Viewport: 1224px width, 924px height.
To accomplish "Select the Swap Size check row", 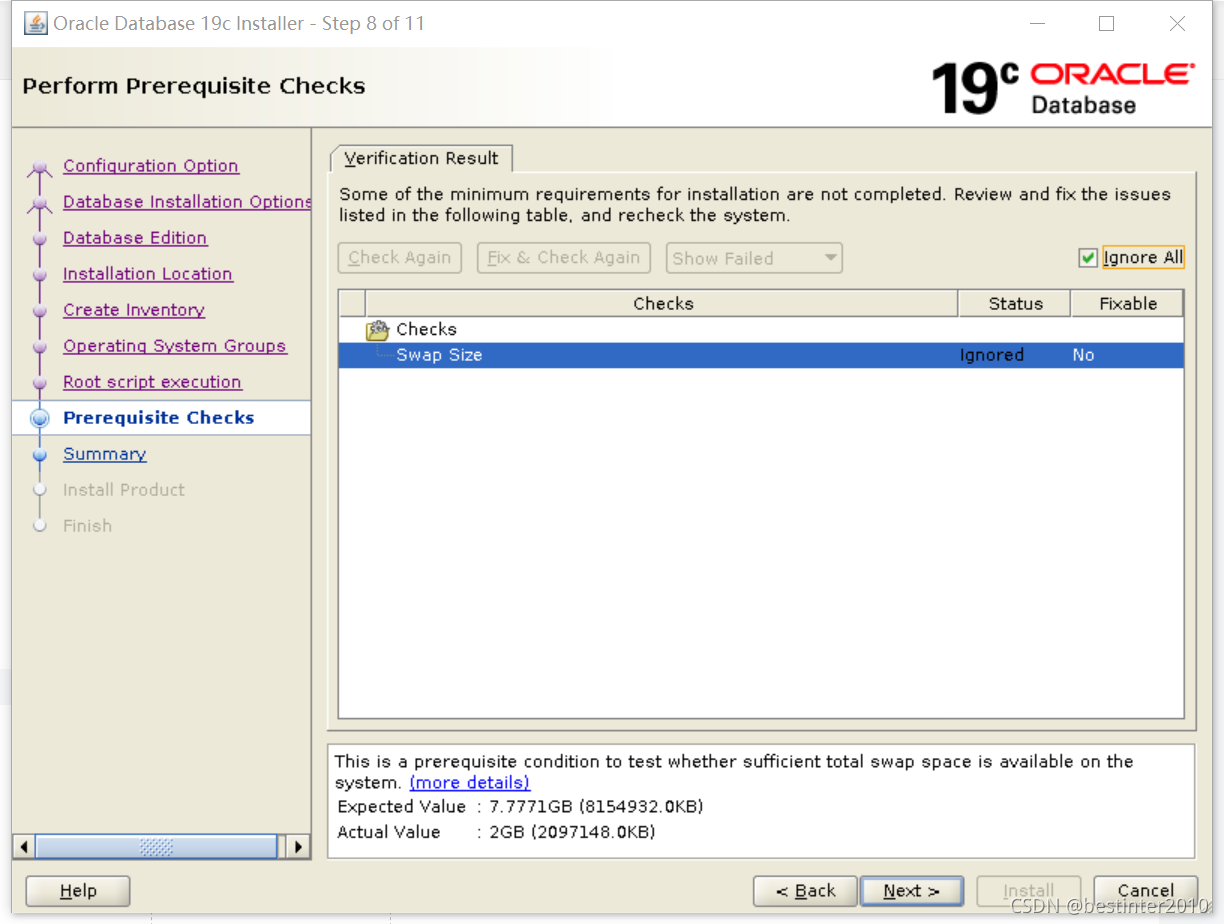I will click(761, 355).
